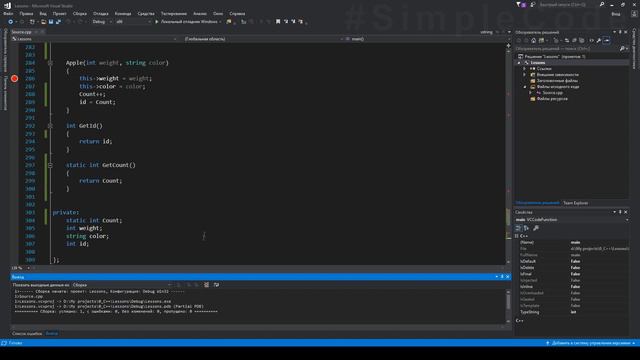Click Добавить в систему управления версиями

pyautogui.click(x=591, y=343)
